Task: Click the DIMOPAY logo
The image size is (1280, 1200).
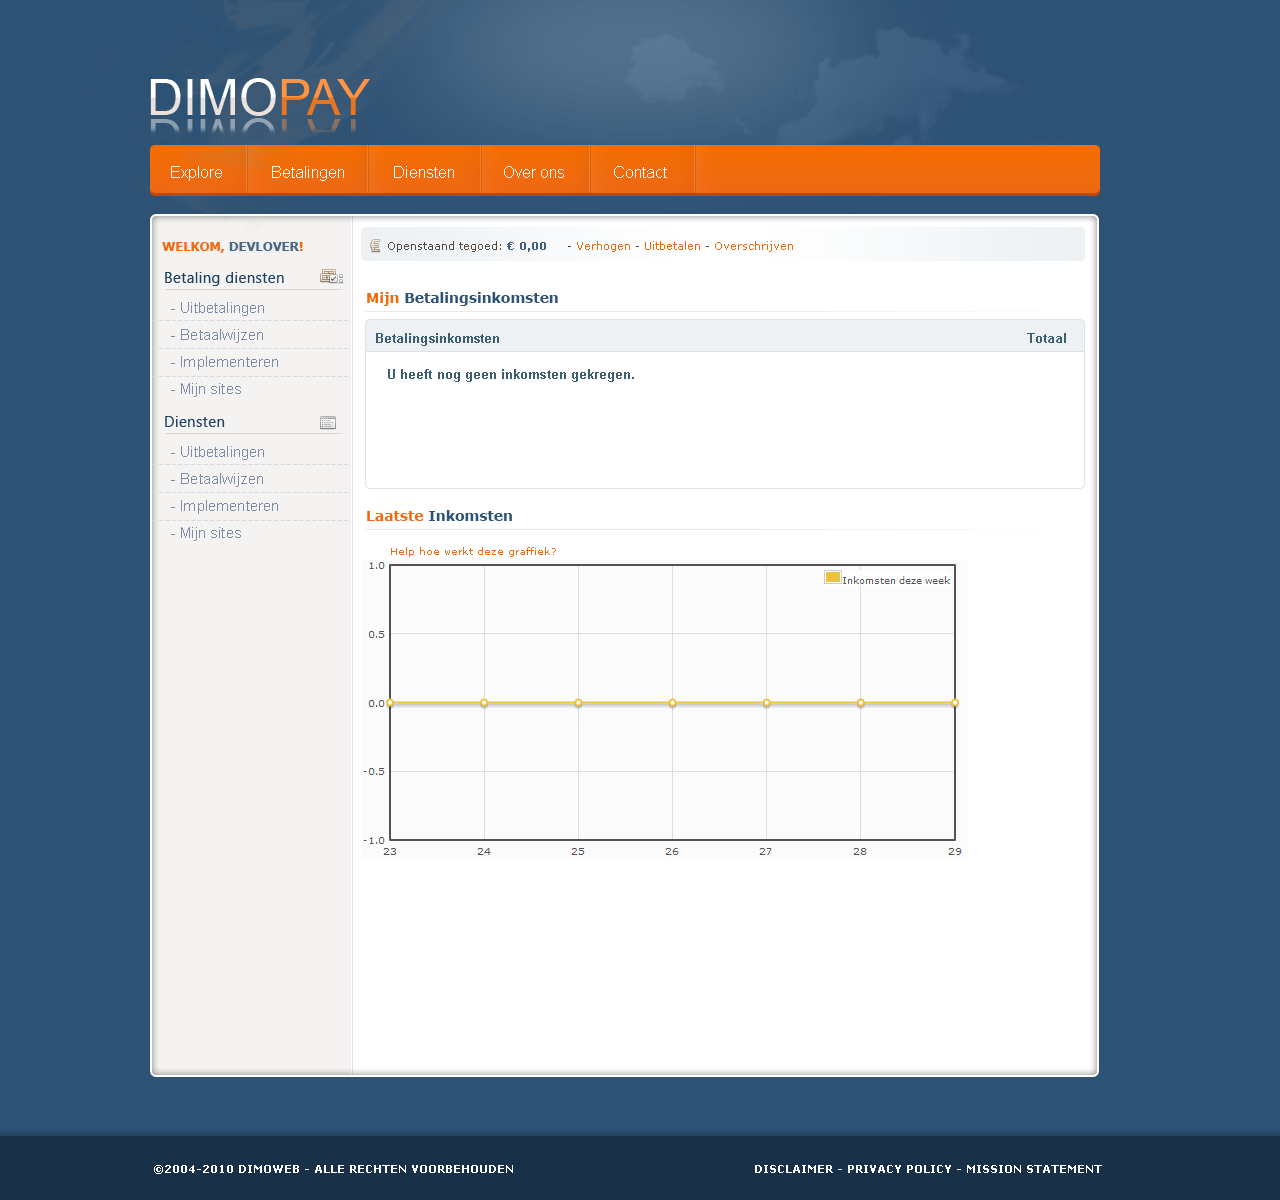Action: tap(260, 104)
